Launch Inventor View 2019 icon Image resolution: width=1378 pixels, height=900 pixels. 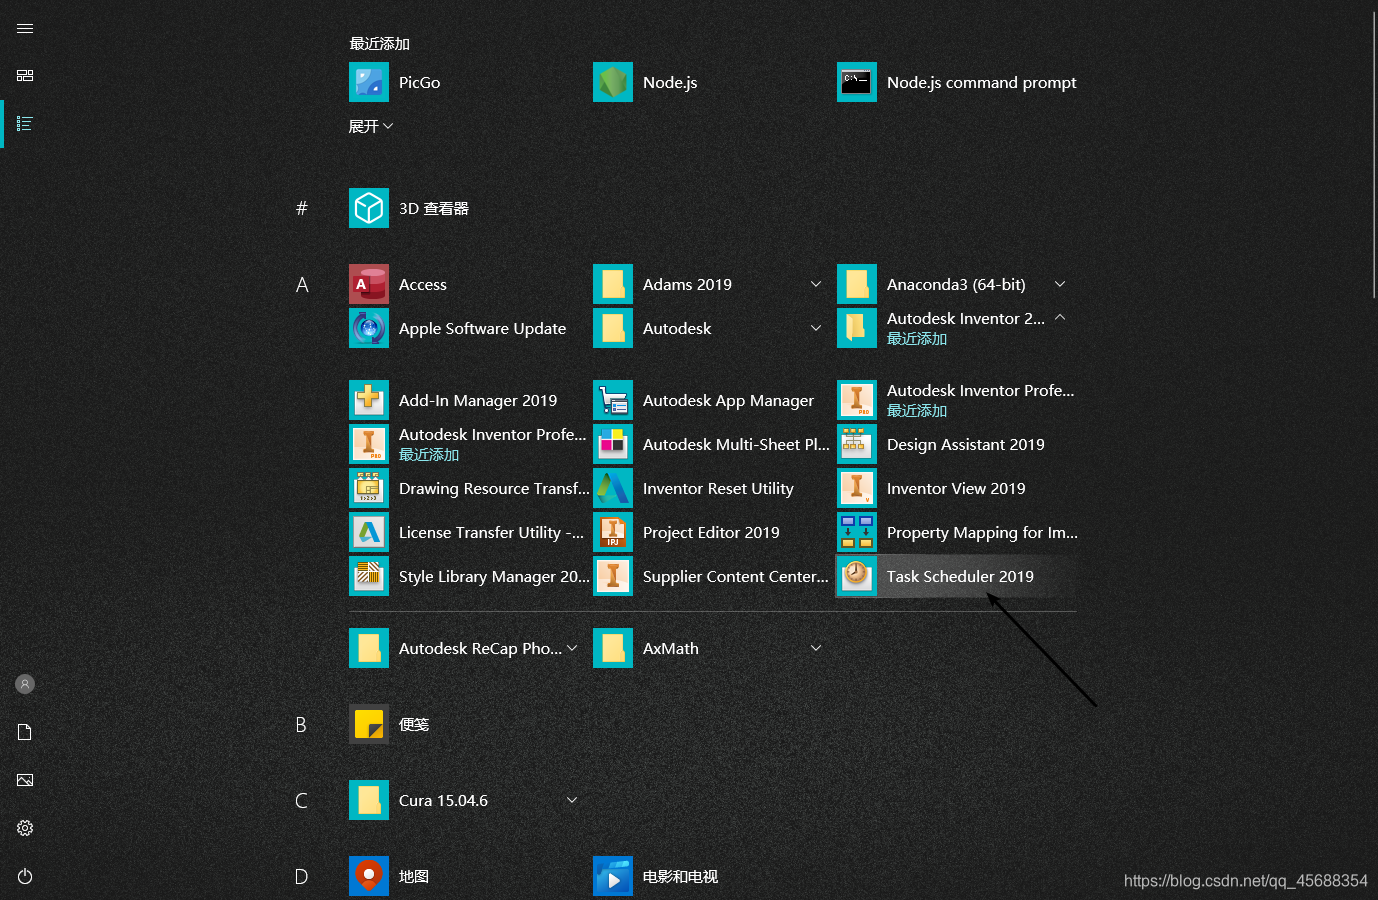point(857,488)
